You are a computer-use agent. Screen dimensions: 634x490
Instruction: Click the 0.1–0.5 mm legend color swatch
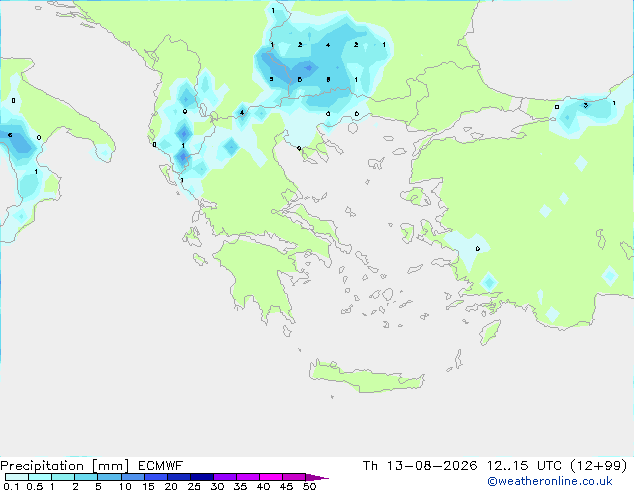[x=17, y=477]
